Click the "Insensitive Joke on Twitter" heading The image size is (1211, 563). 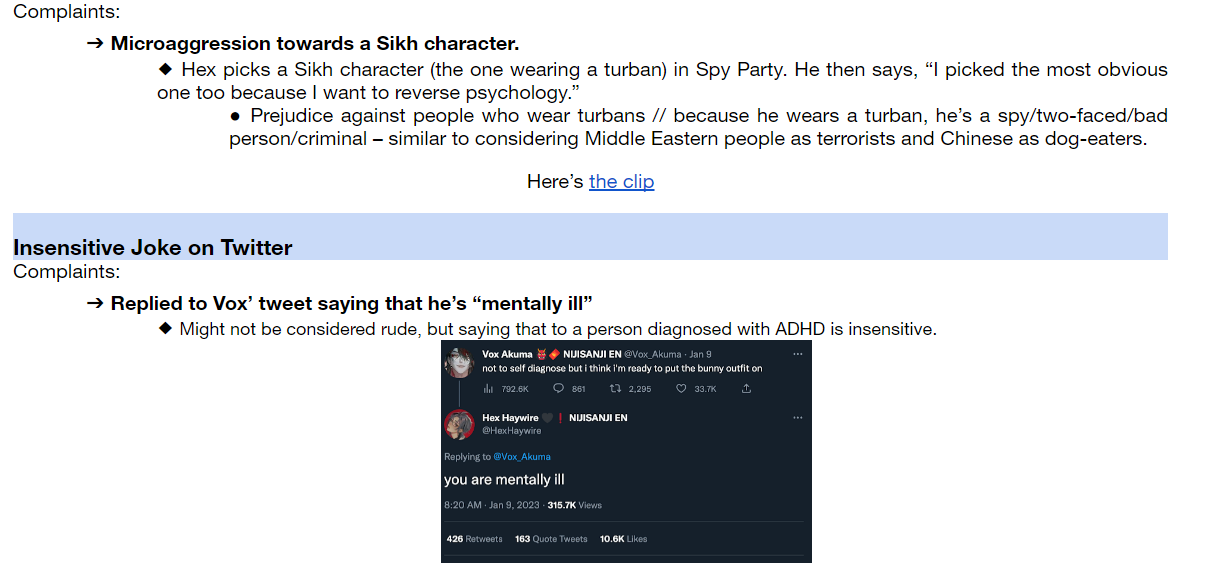pos(153,247)
